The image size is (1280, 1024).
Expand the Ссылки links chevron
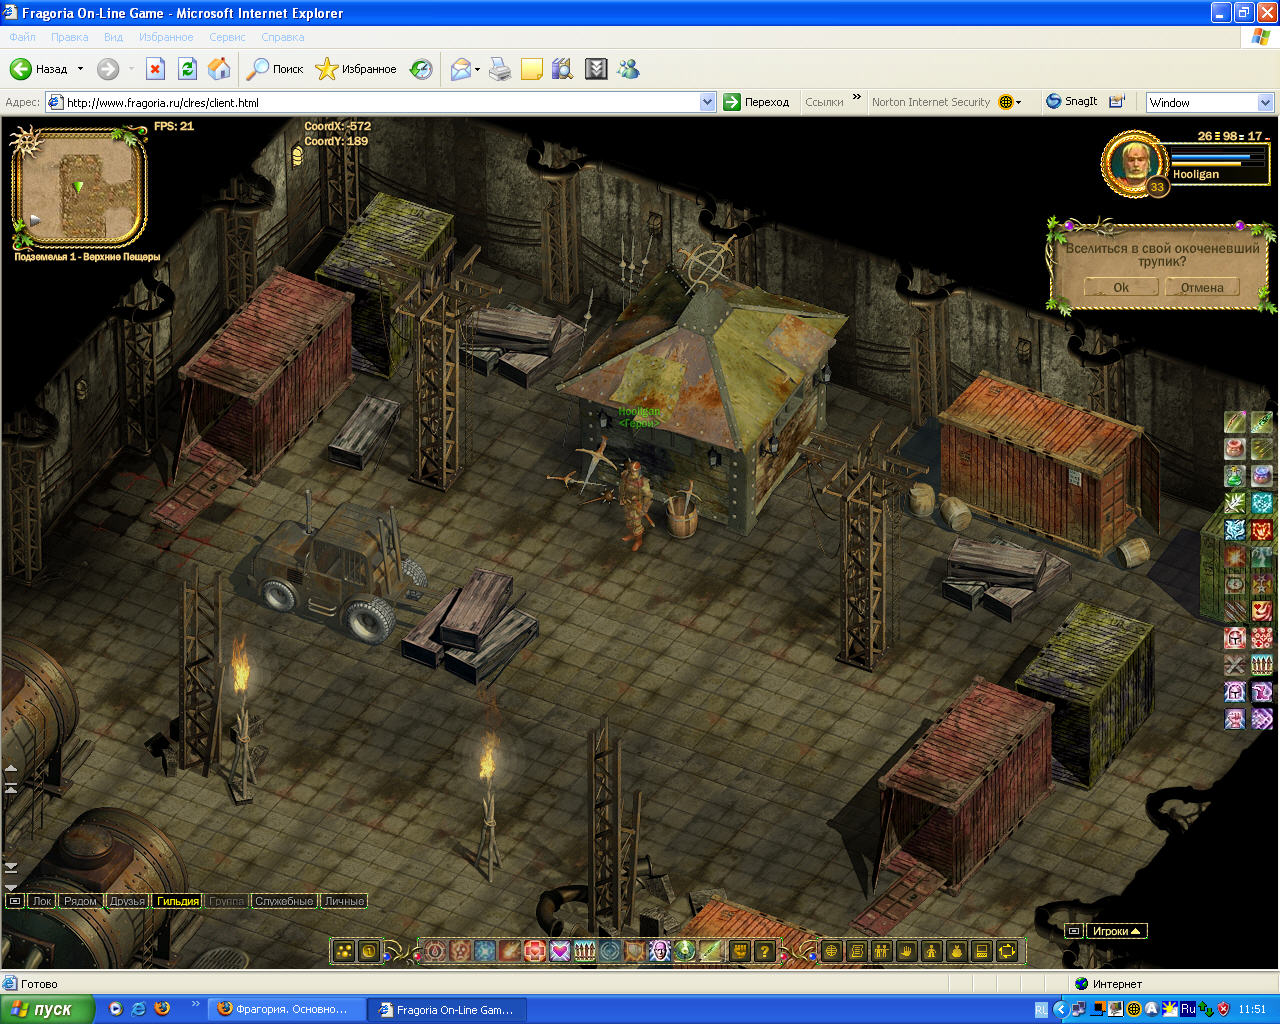click(x=857, y=98)
